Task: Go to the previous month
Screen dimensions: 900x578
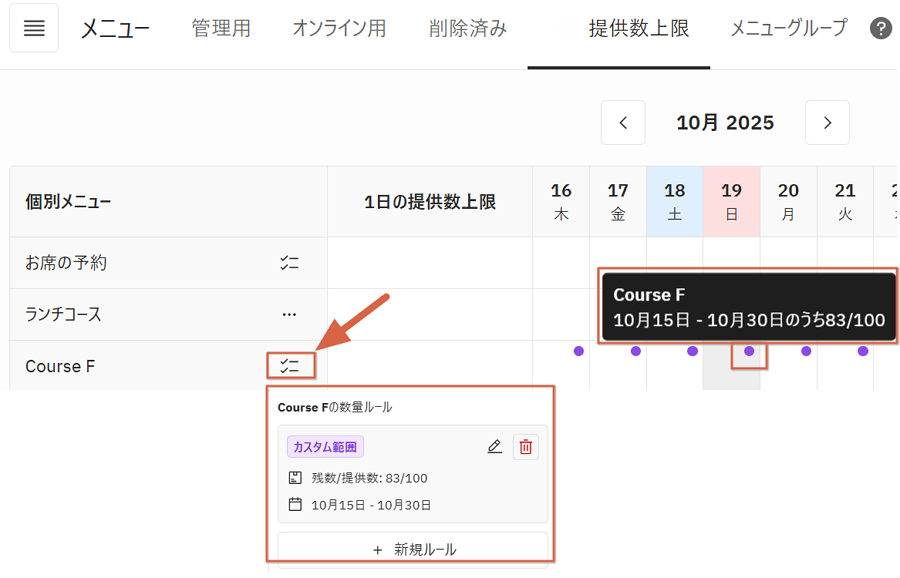Action: pyautogui.click(x=623, y=123)
